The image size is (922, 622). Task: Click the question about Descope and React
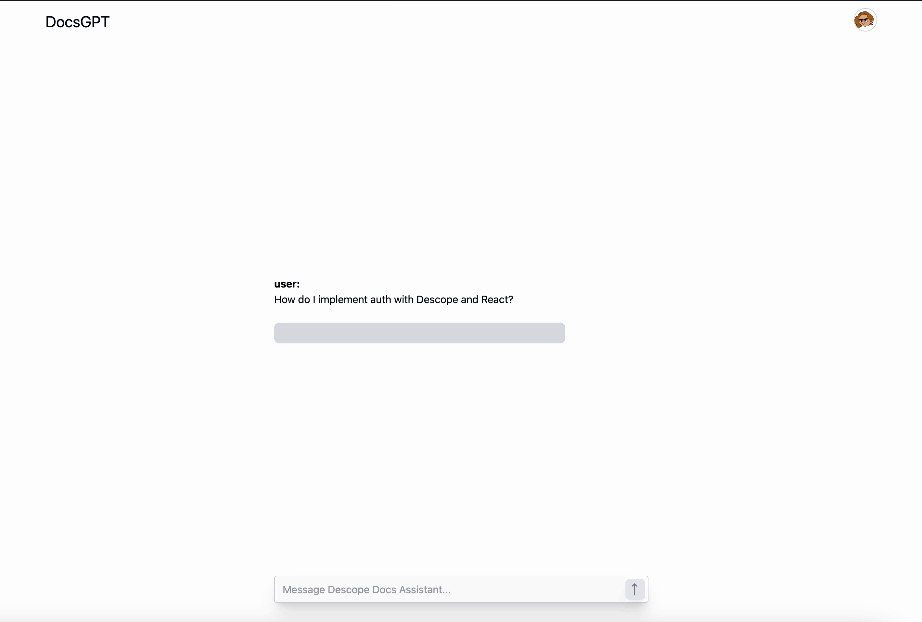pyautogui.click(x=393, y=300)
